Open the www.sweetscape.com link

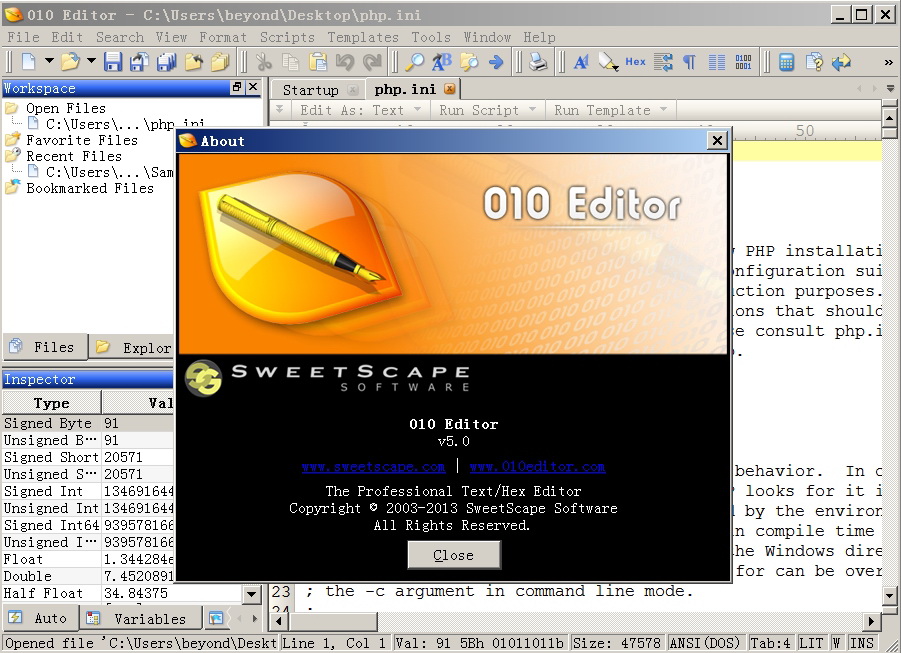coord(373,466)
